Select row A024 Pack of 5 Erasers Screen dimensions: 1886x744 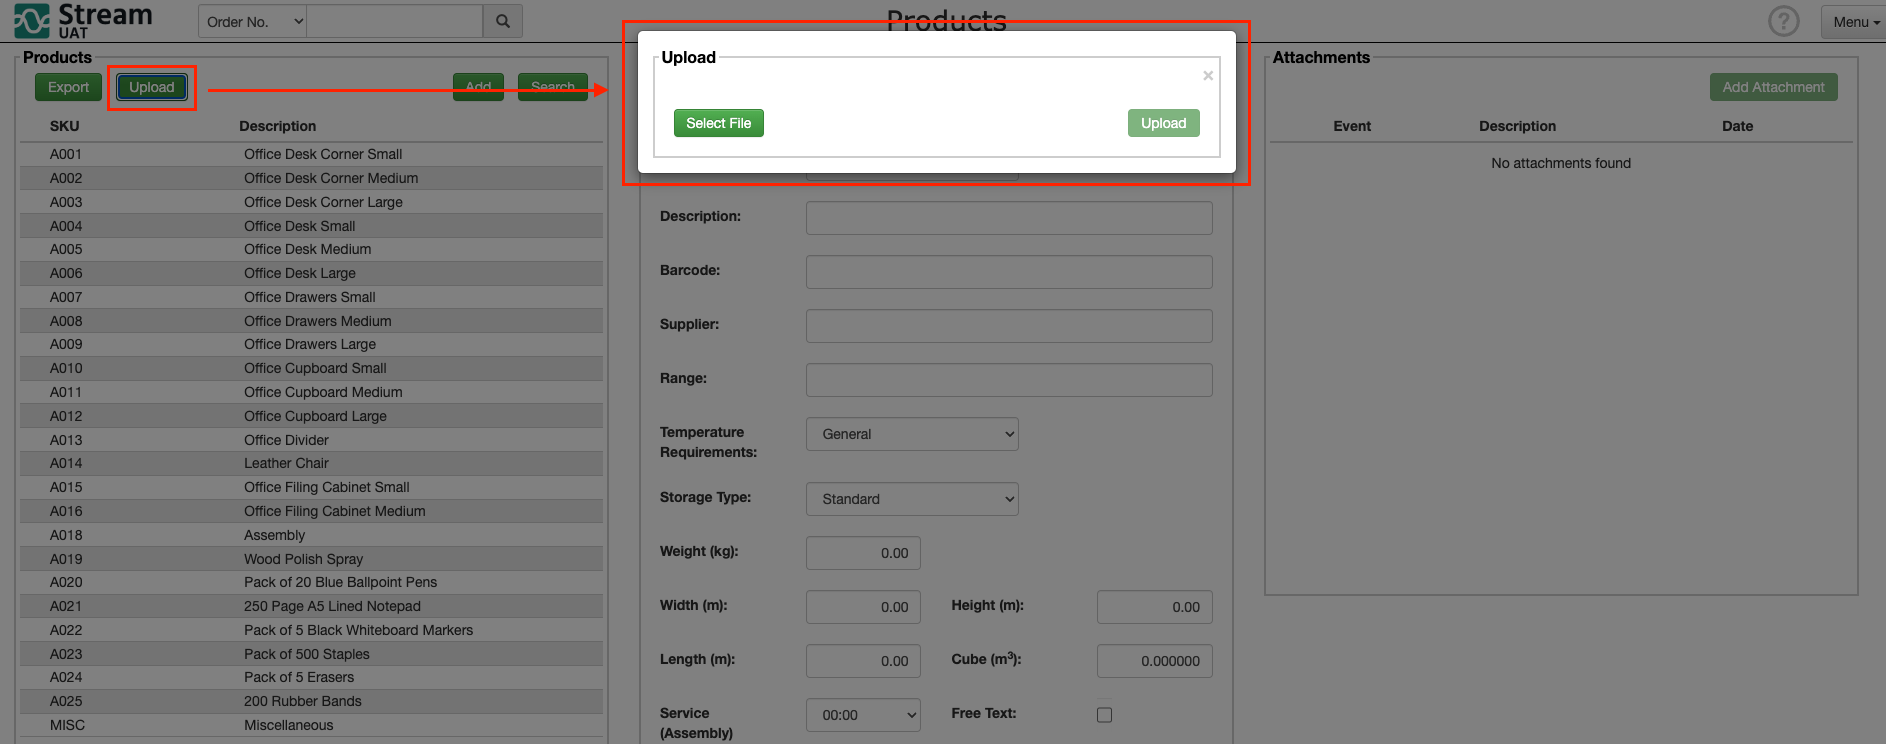311,677
